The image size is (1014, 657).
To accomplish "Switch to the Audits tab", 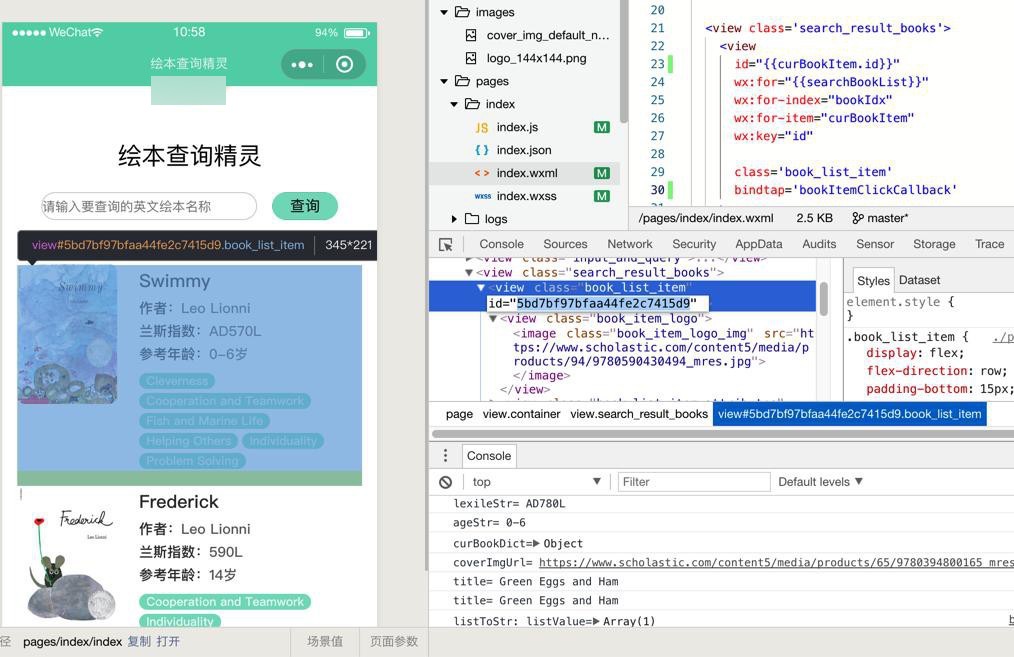I will 819,244.
